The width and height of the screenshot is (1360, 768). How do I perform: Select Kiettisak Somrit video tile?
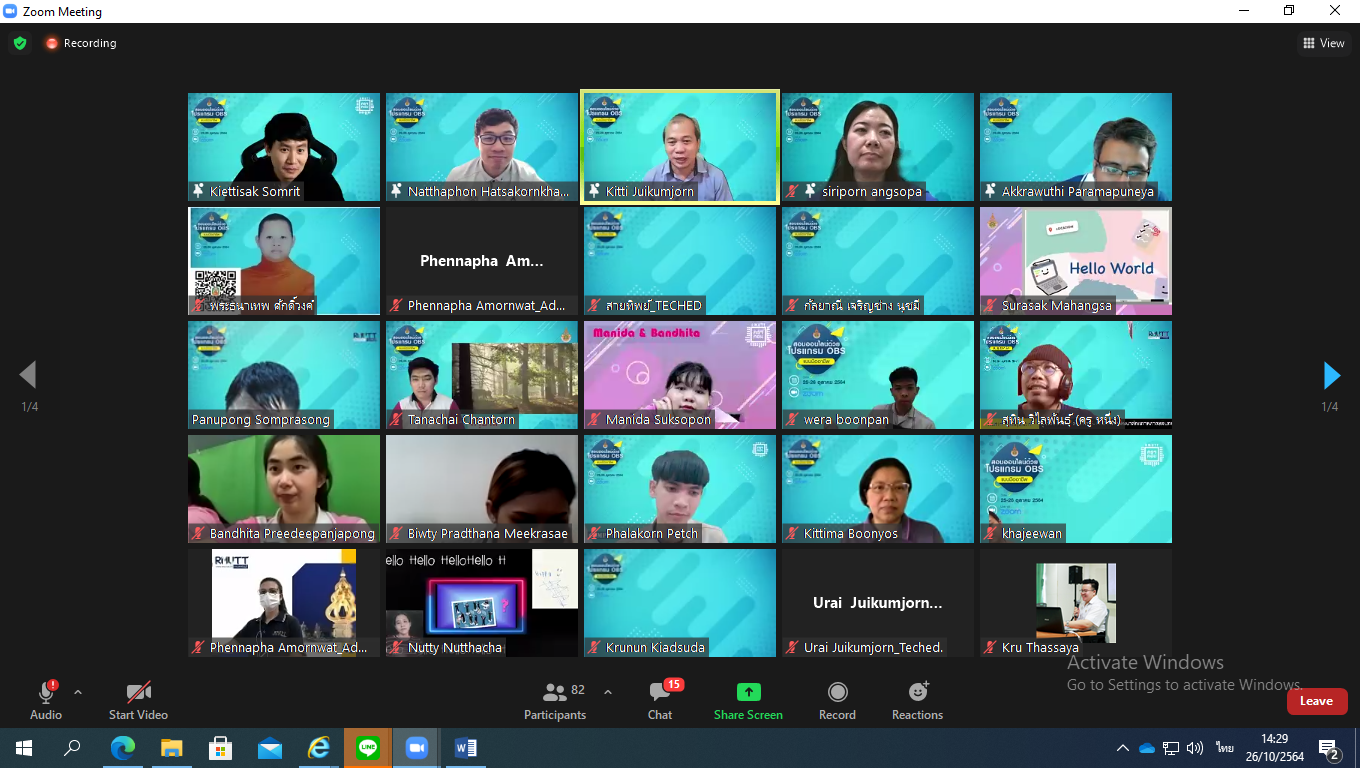pyautogui.click(x=284, y=147)
